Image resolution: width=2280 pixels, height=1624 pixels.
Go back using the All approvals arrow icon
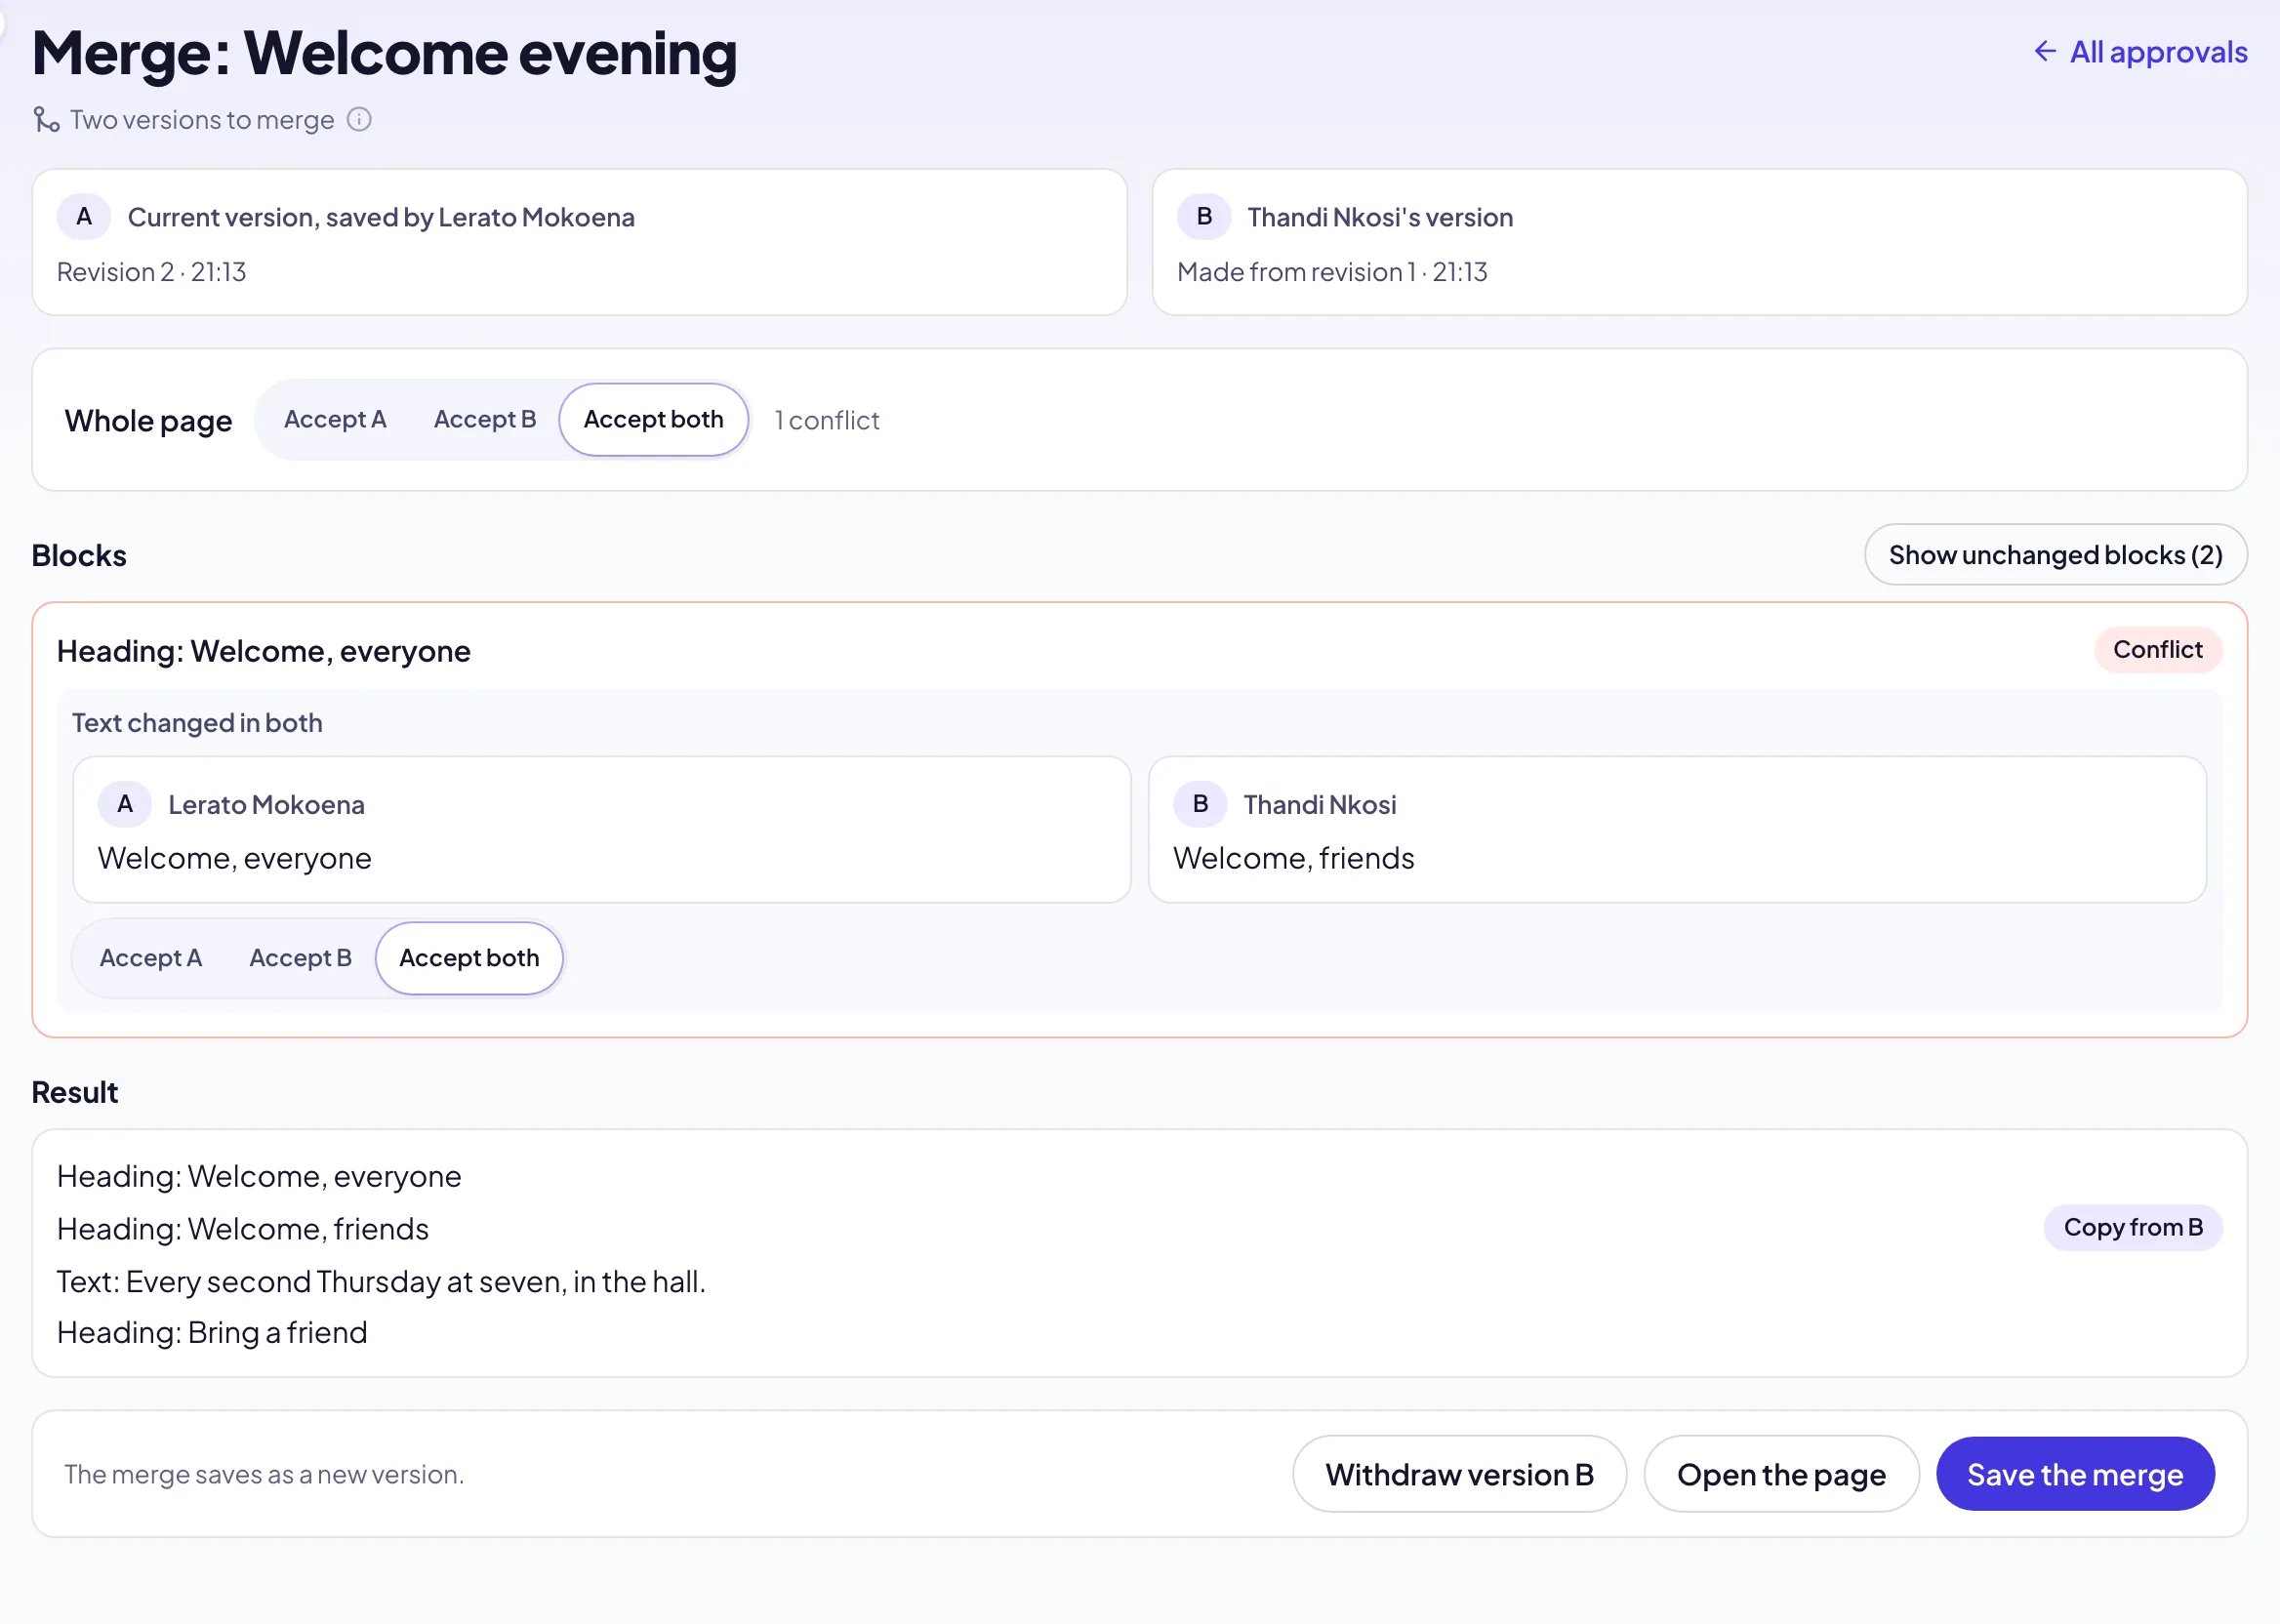click(x=2045, y=52)
